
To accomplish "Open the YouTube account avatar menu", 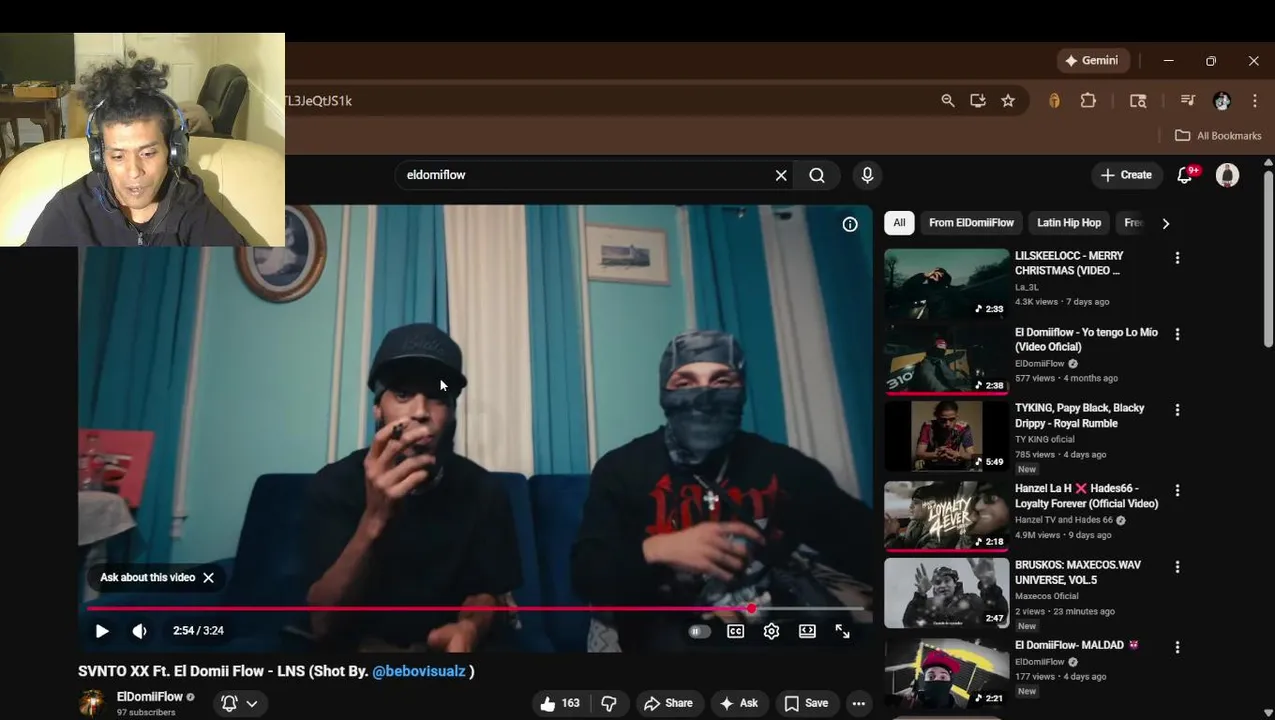I will 1227,175.
